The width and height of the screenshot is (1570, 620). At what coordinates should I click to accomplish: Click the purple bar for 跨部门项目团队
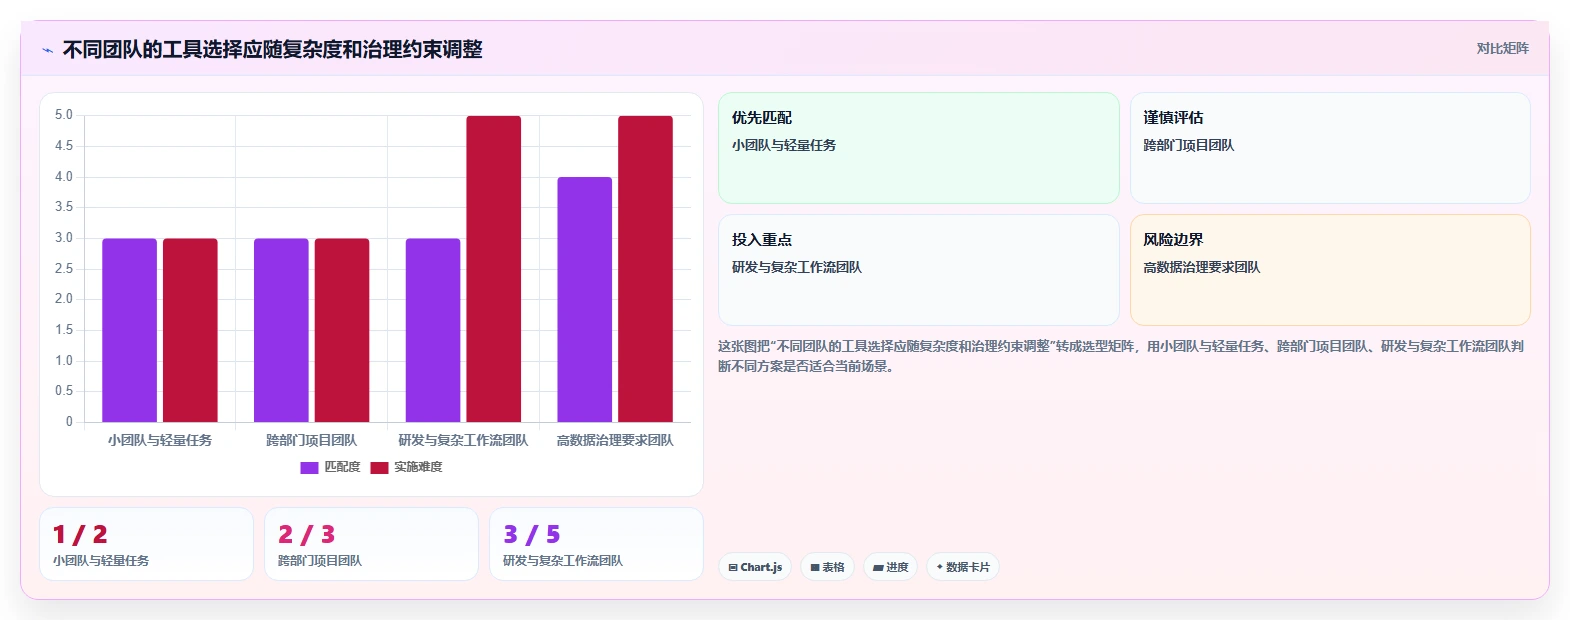281,330
